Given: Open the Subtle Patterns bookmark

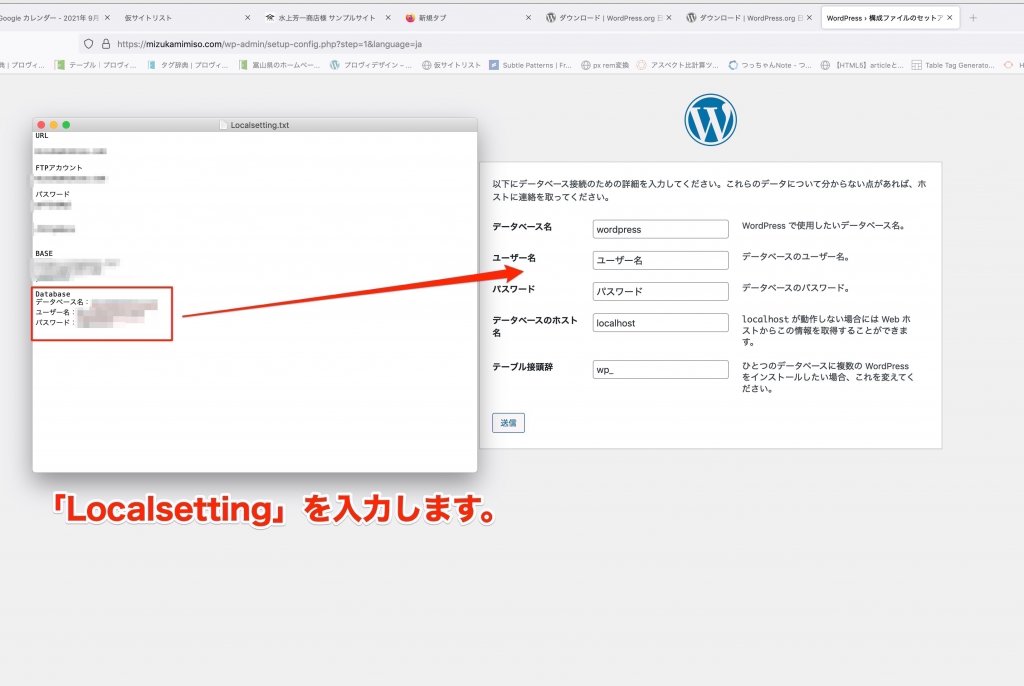Looking at the screenshot, I should coord(530,65).
